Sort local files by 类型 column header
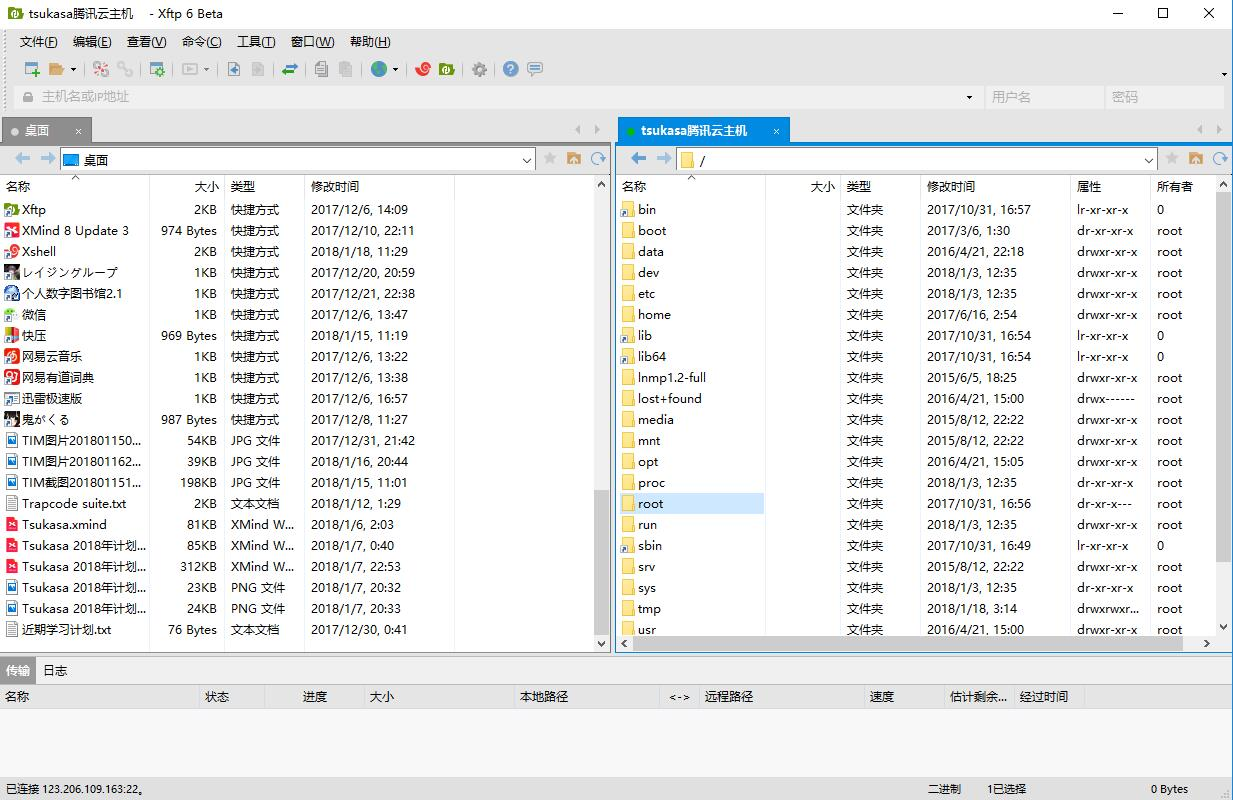 [264, 187]
